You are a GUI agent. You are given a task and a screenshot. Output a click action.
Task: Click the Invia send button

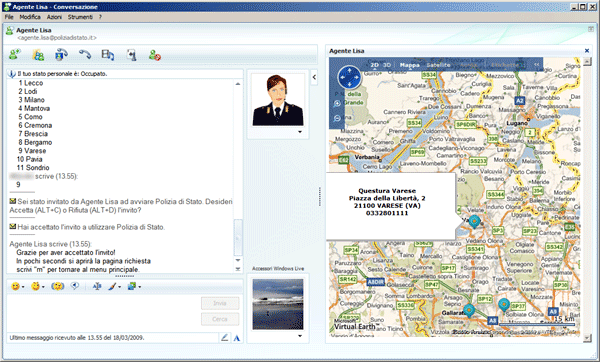pos(220,303)
